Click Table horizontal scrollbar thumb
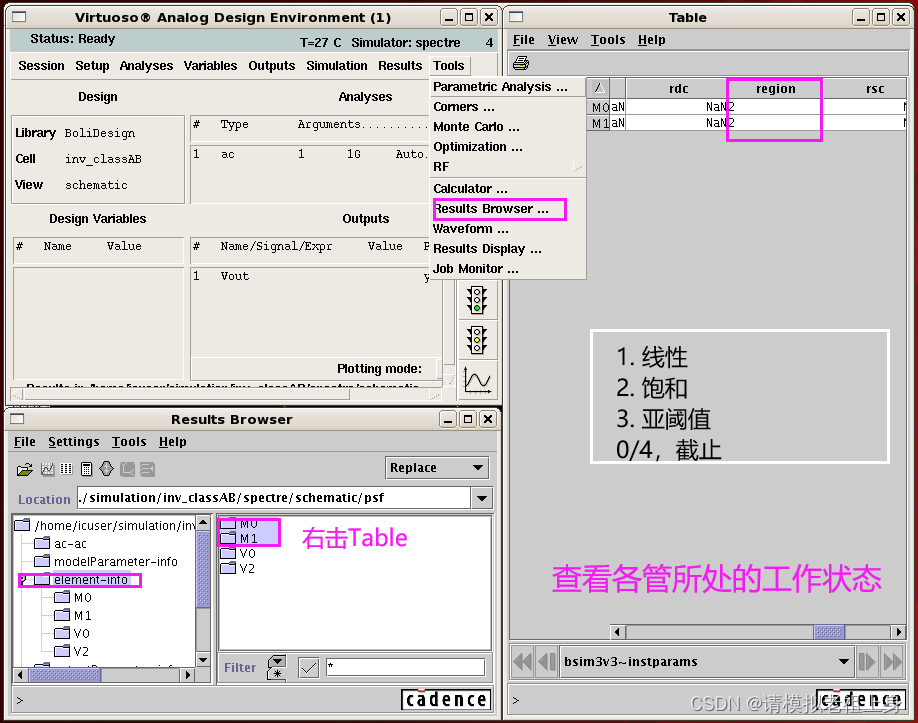Screen dimensions: 918x723 (829, 632)
